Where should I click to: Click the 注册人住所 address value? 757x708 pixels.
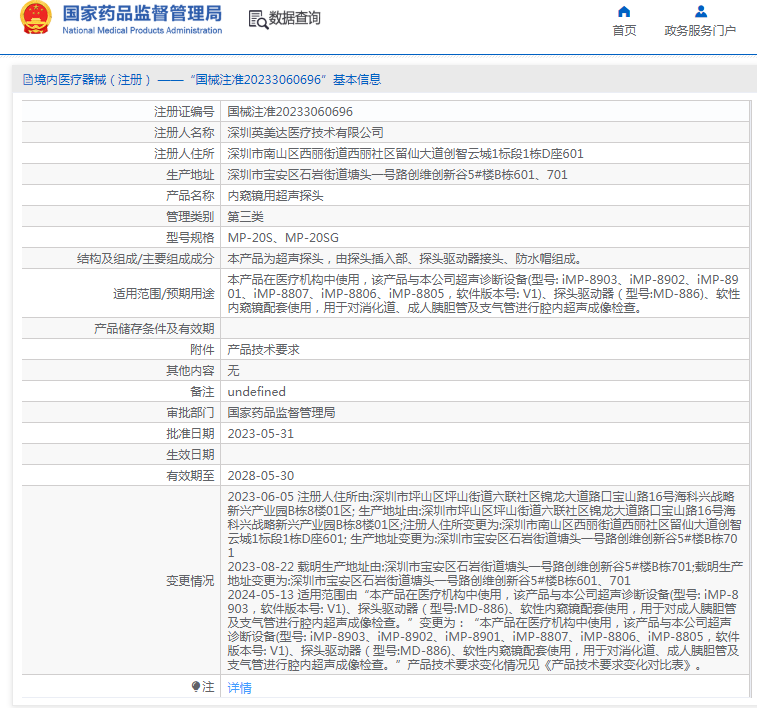pos(406,154)
